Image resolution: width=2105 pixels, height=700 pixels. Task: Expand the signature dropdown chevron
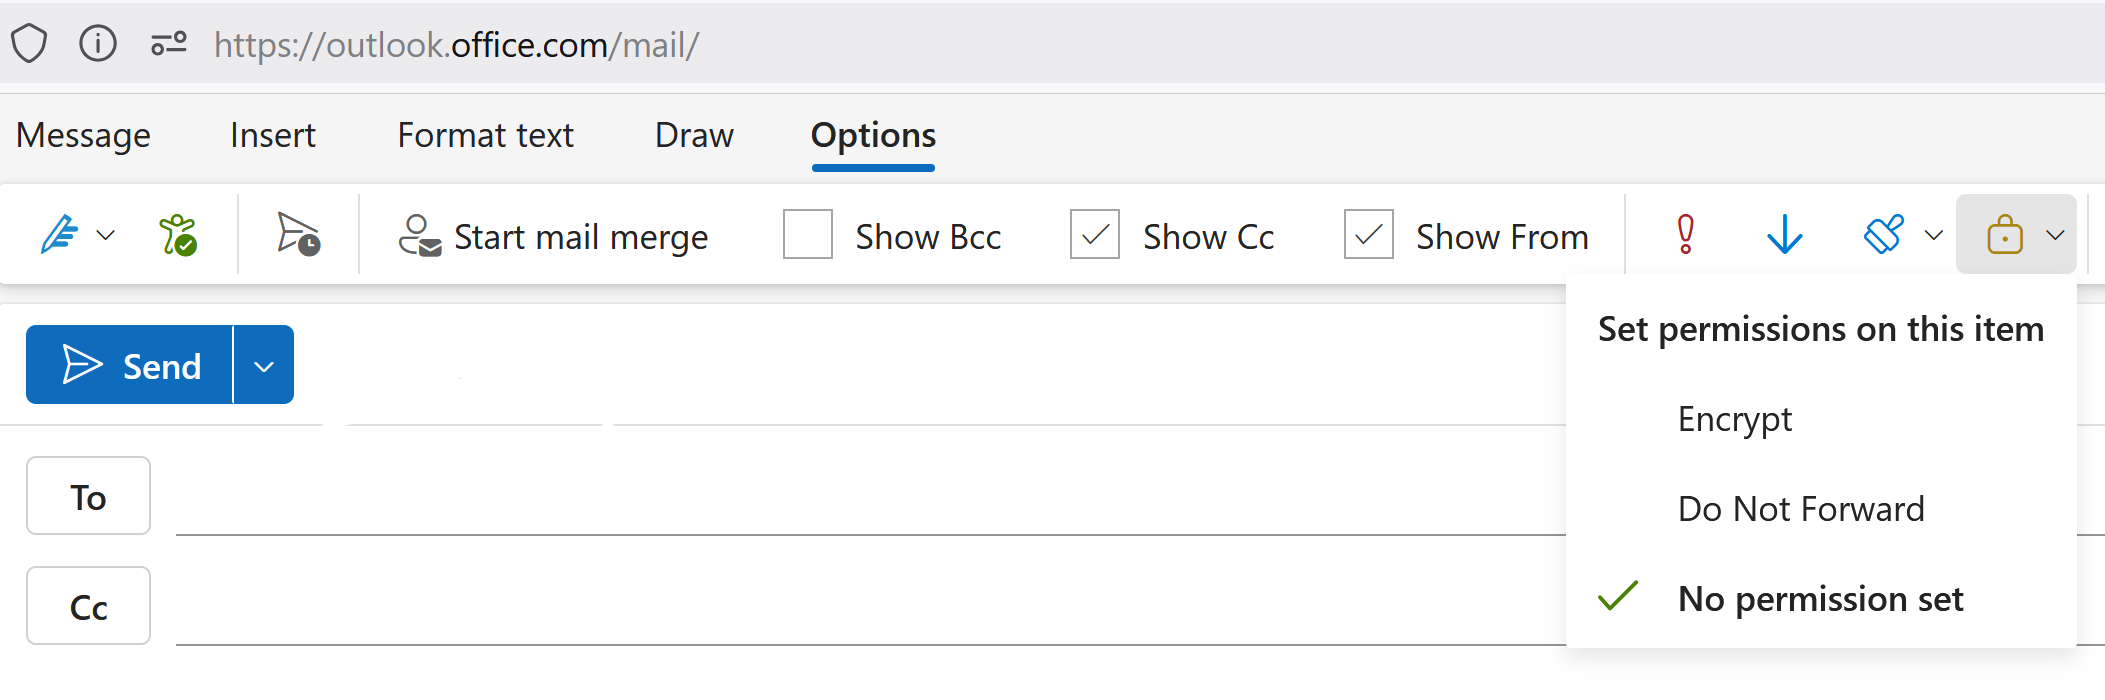(106, 235)
